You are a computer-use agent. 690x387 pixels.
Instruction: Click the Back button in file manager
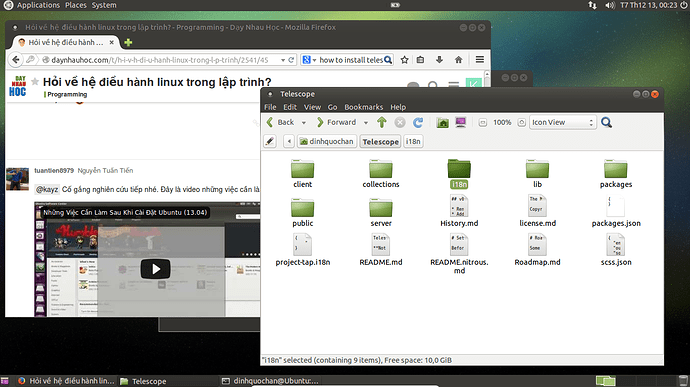click(281, 122)
